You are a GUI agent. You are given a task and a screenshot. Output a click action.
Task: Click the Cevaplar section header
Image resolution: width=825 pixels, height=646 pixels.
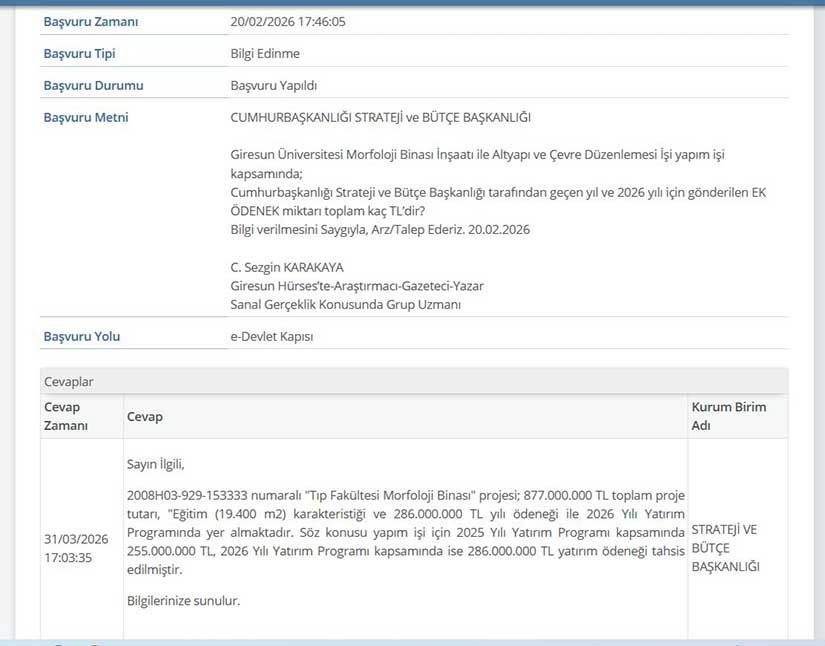(x=68, y=382)
